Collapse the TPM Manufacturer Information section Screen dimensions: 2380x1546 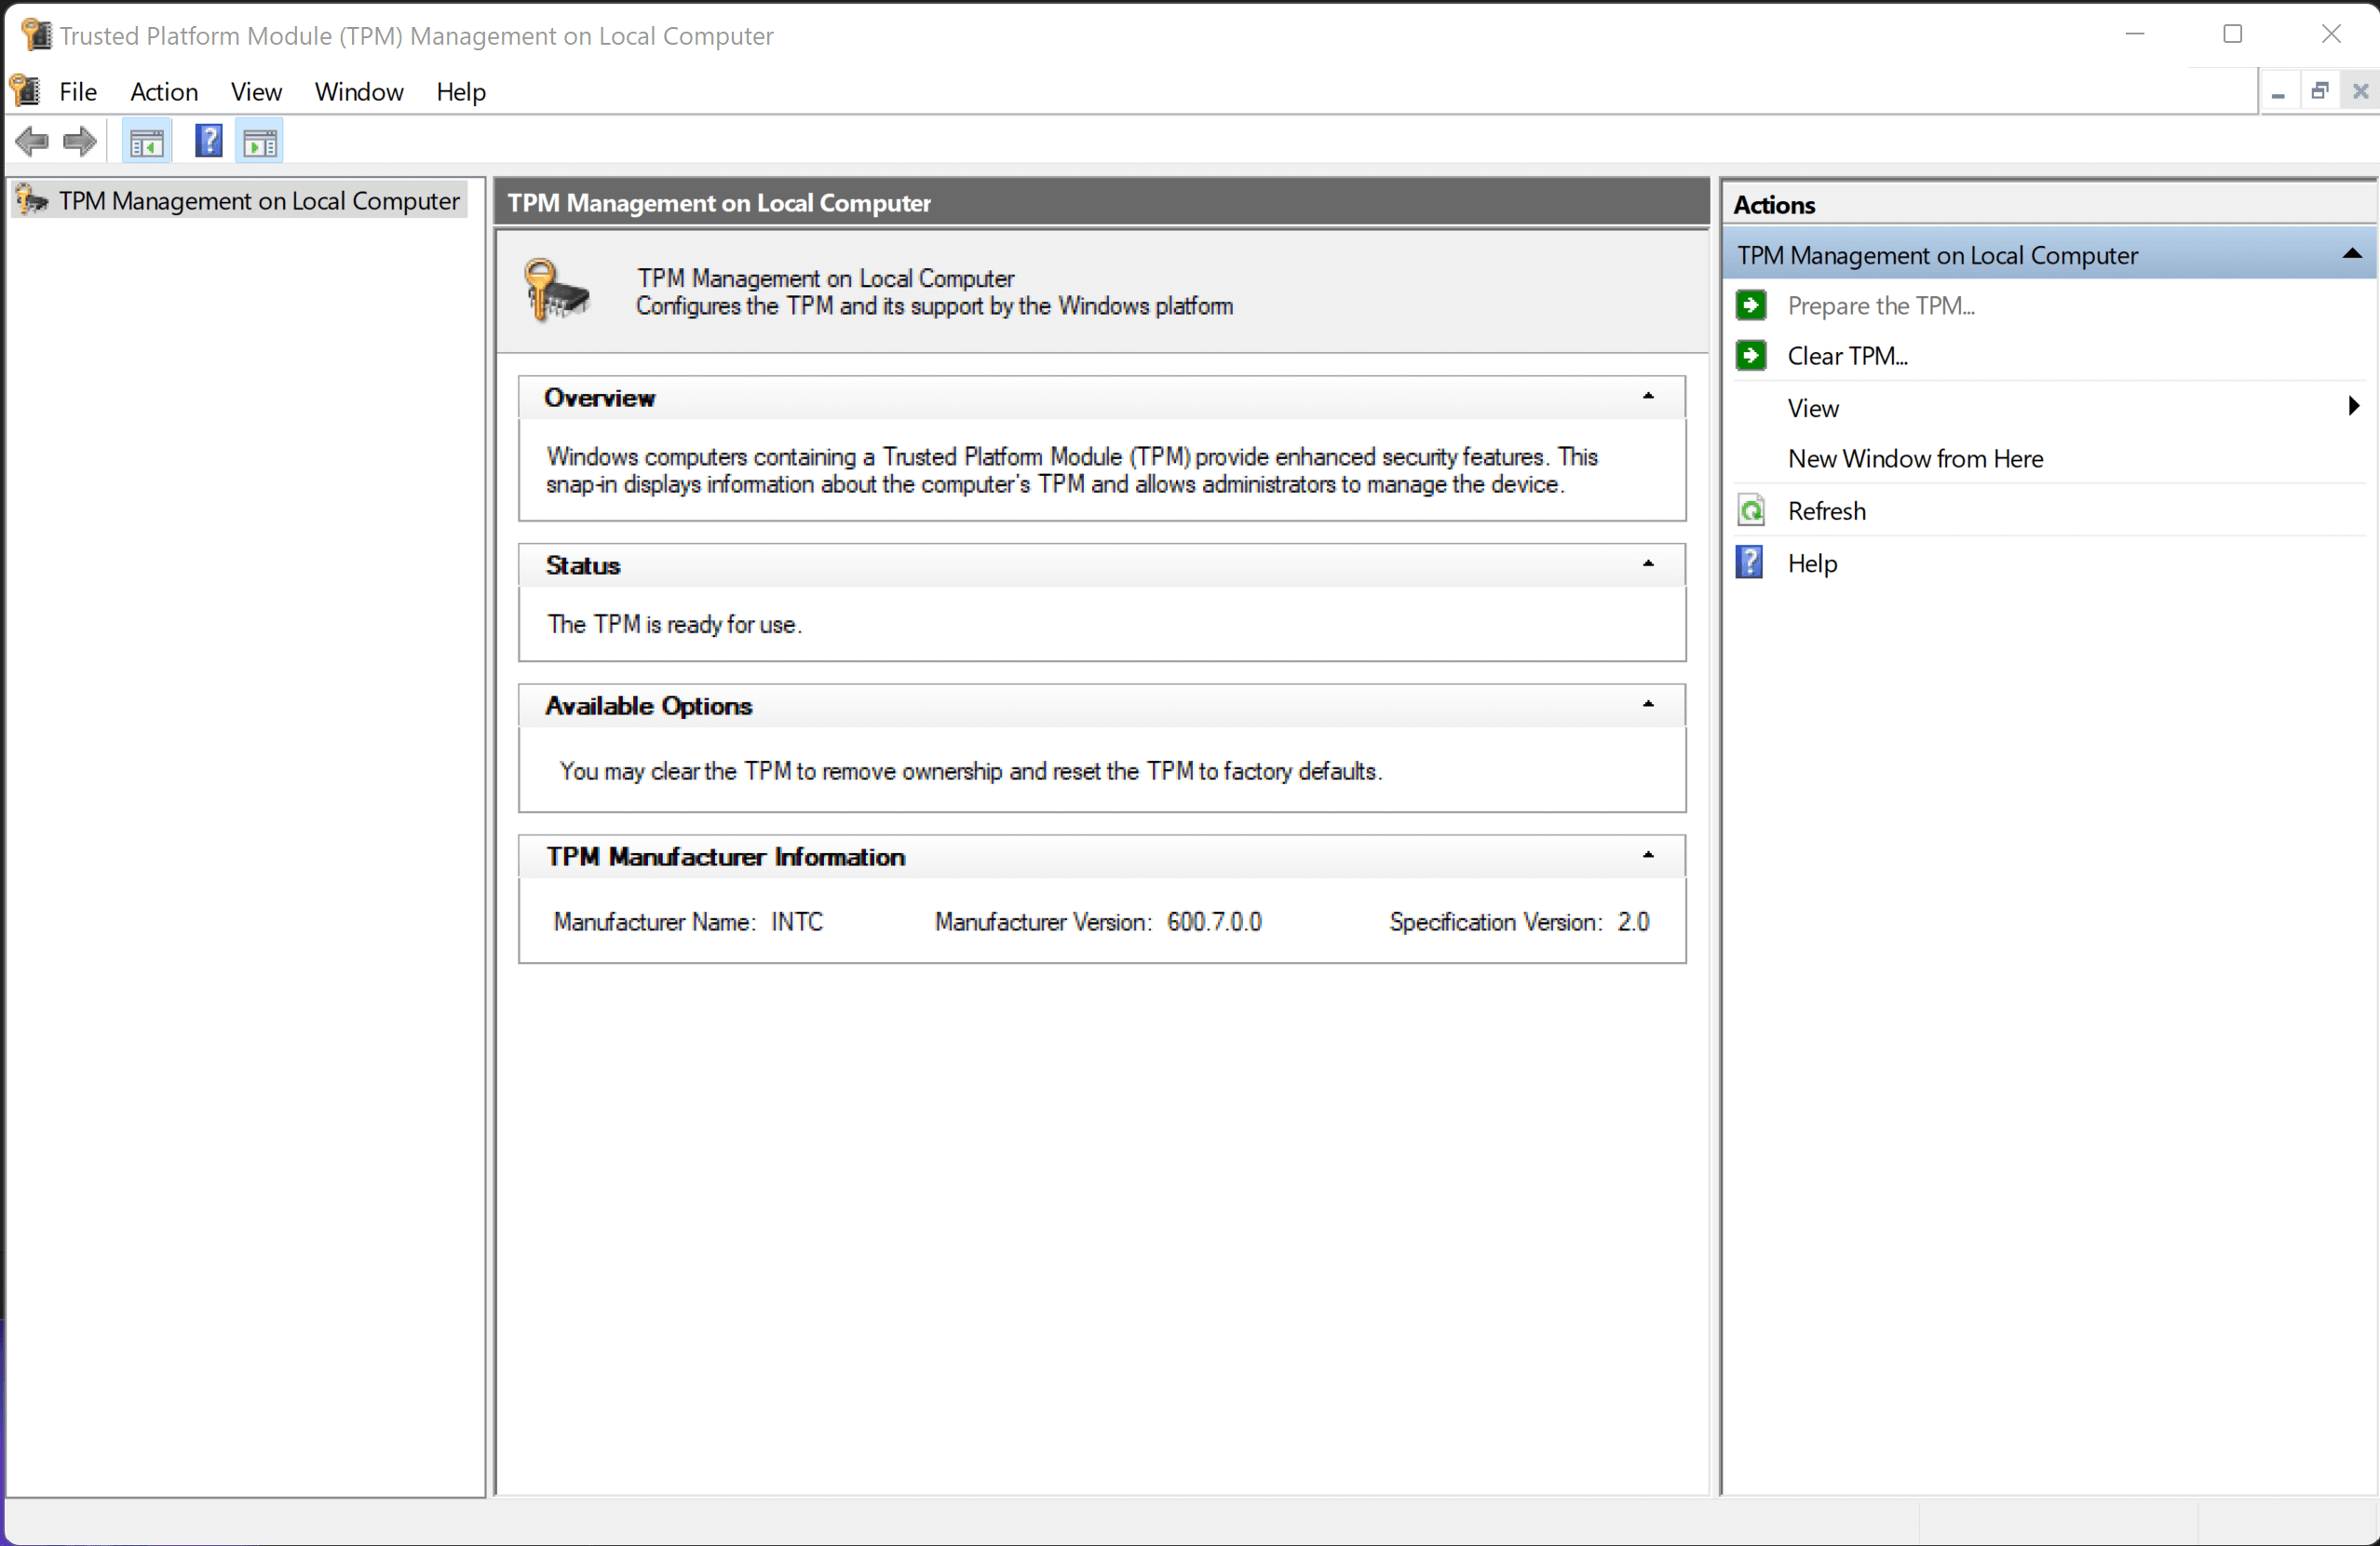point(1648,856)
